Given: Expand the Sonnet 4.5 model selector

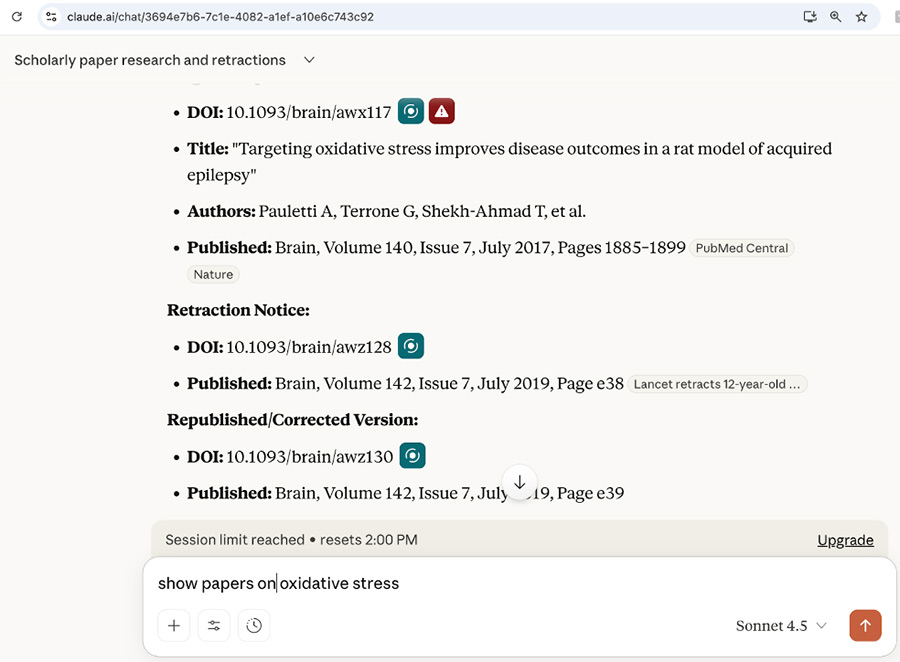Looking at the screenshot, I should click(x=781, y=626).
